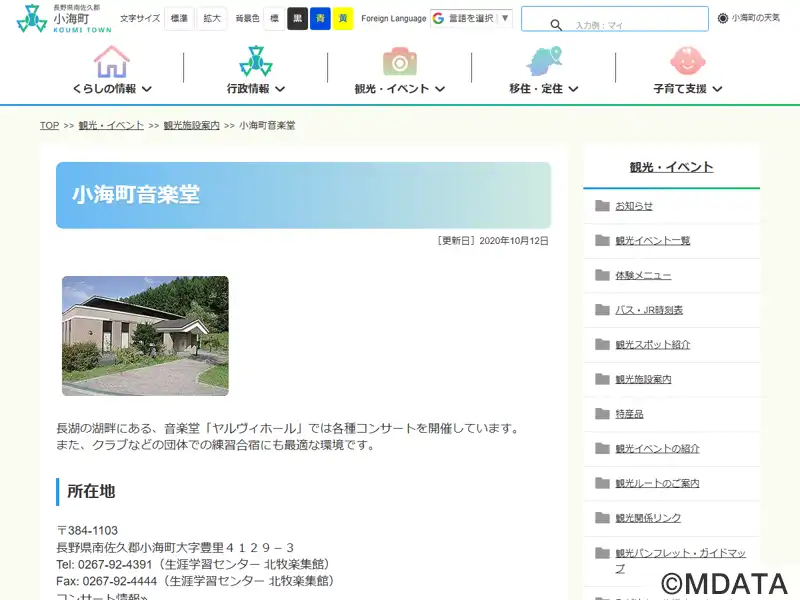Open the 特産品 sidebar link
Viewport: 800px width, 600px height.
click(x=629, y=414)
